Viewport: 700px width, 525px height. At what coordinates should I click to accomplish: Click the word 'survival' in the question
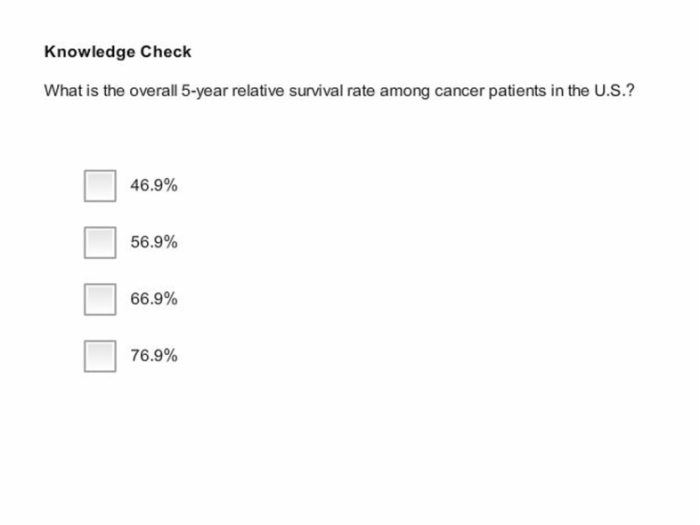(316, 91)
